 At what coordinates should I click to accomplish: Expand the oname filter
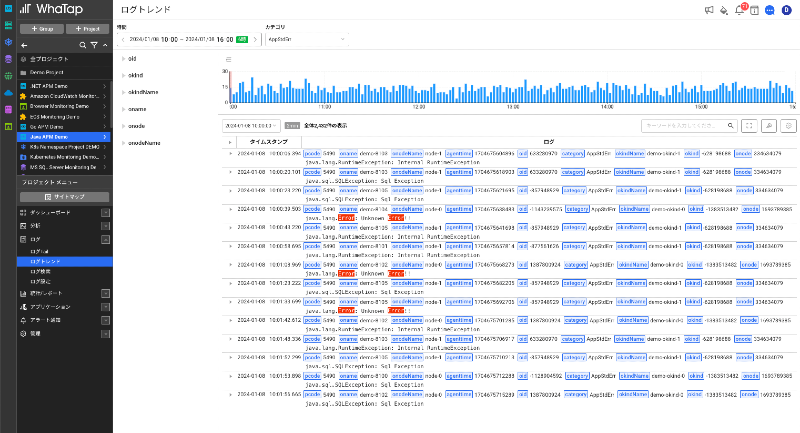[123, 109]
